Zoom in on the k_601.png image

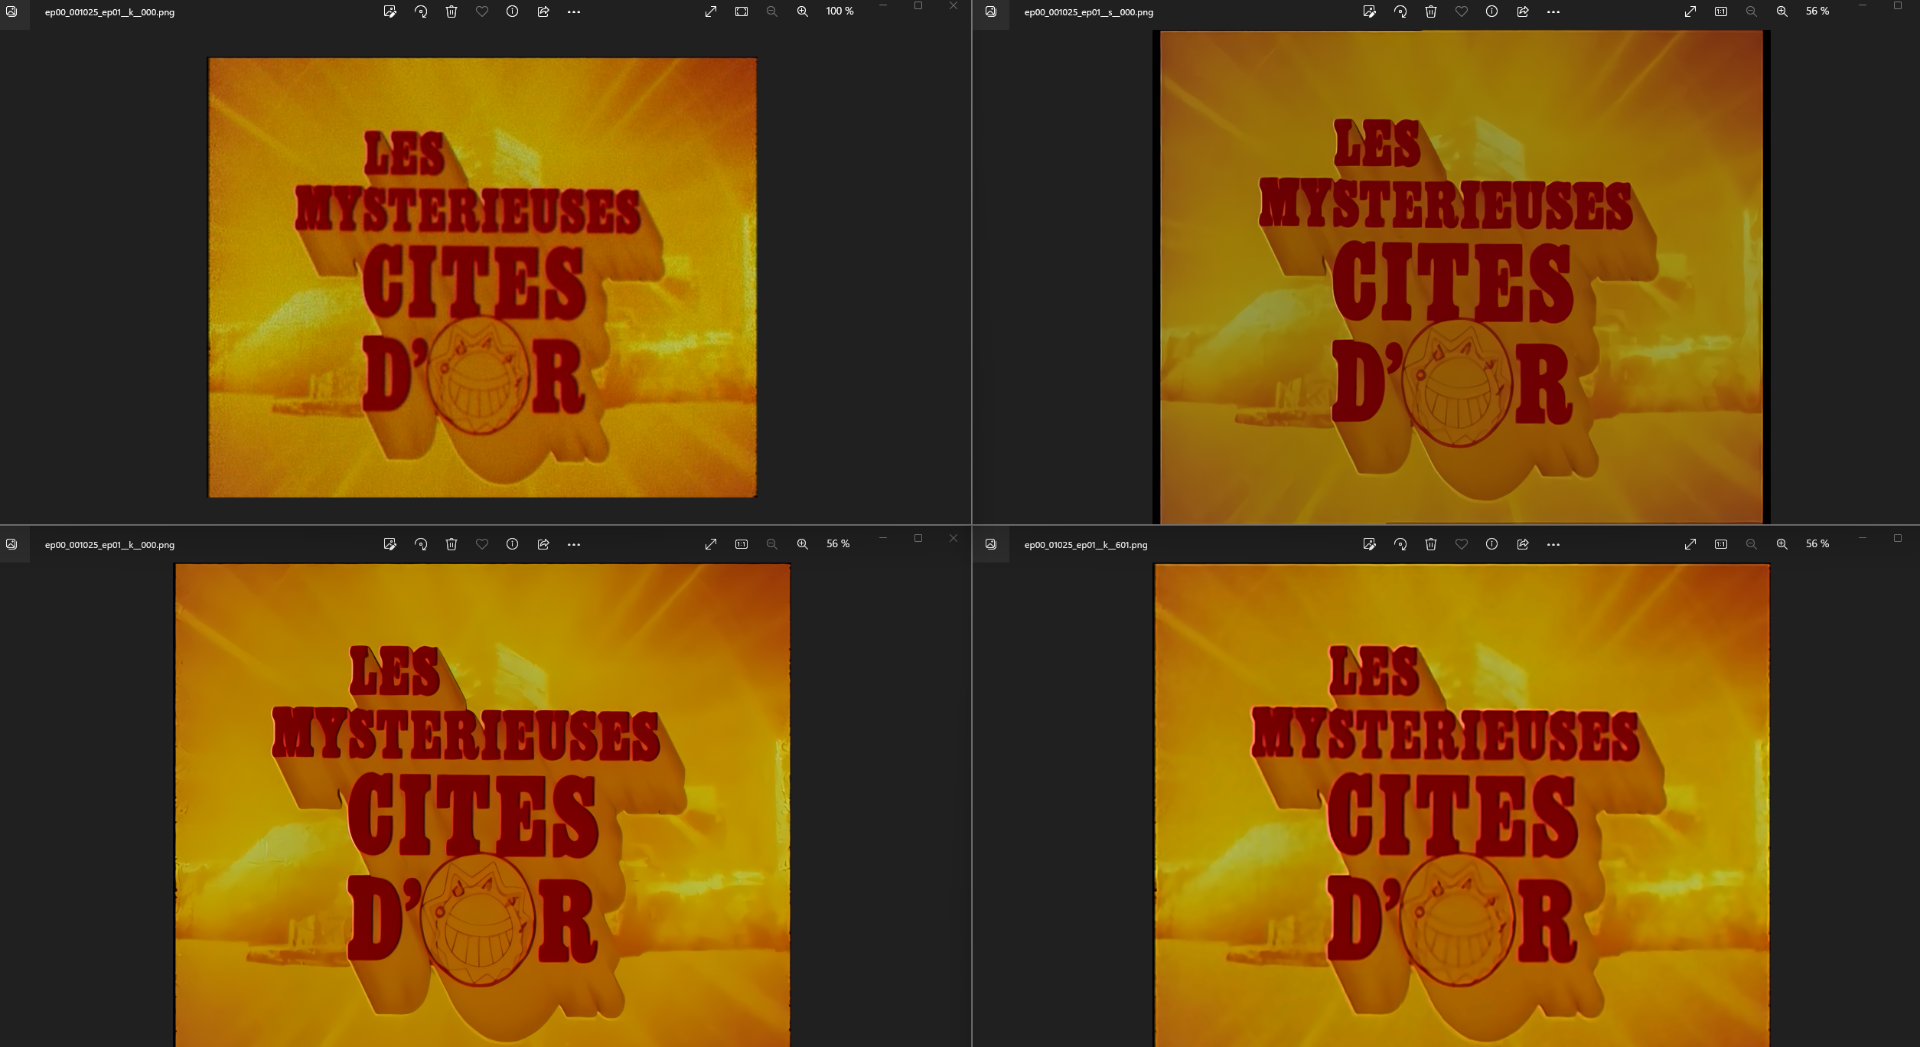1782,544
